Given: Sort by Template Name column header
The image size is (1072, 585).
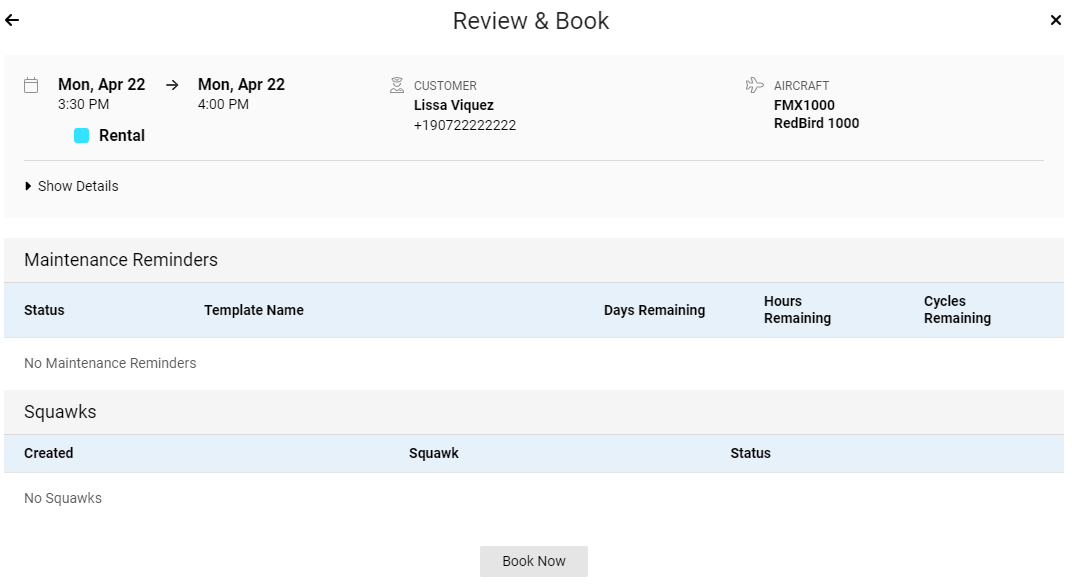Looking at the screenshot, I should [x=254, y=310].
